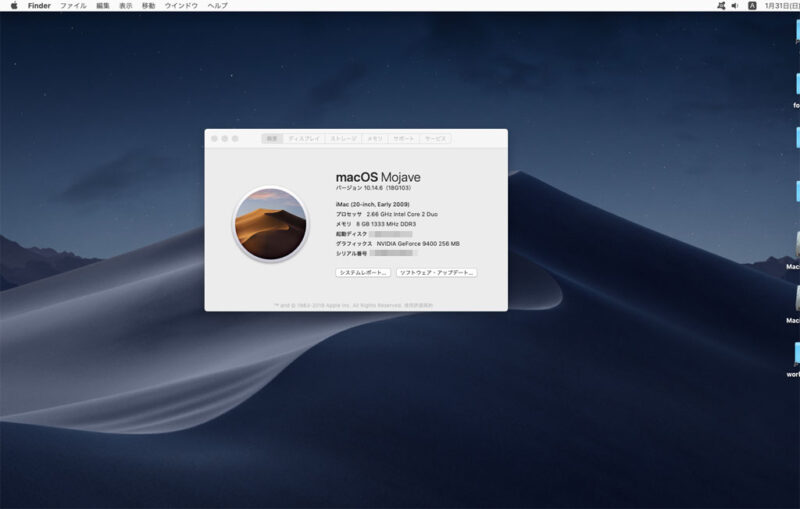Screen dimensions: 800x509
Task: Open the 編集 menu
Action: [103, 6]
